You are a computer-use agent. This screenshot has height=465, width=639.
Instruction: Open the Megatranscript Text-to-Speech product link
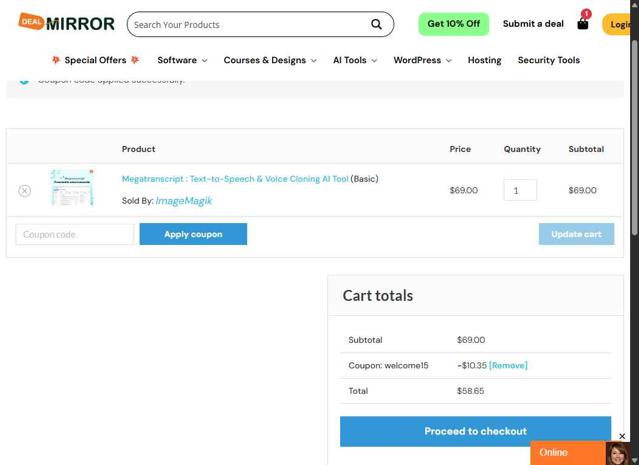click(235, 179)
